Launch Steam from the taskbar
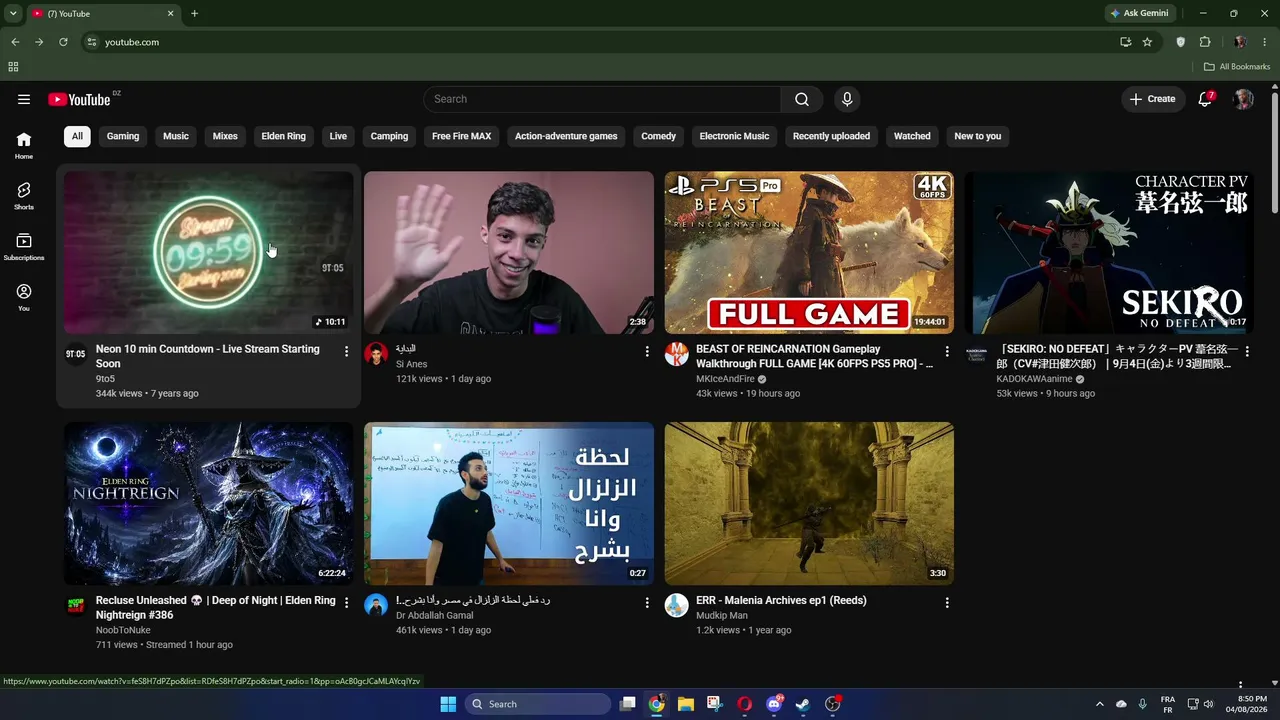 tap(803, 704)
